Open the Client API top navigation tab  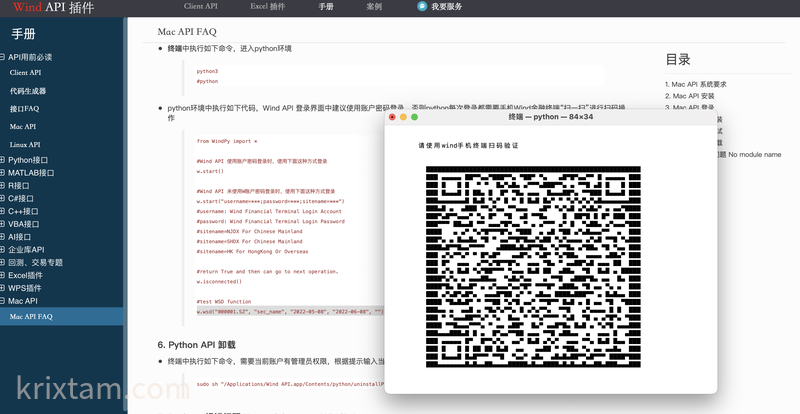(201, 6)
